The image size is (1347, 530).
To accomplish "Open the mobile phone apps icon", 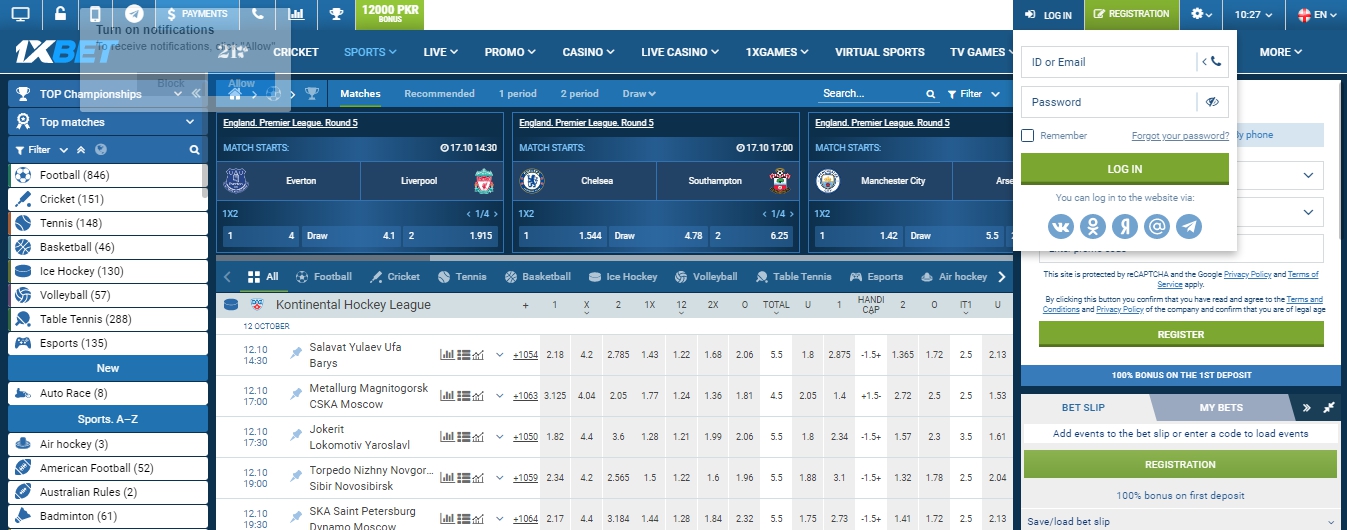I will [x=96, y=14].
